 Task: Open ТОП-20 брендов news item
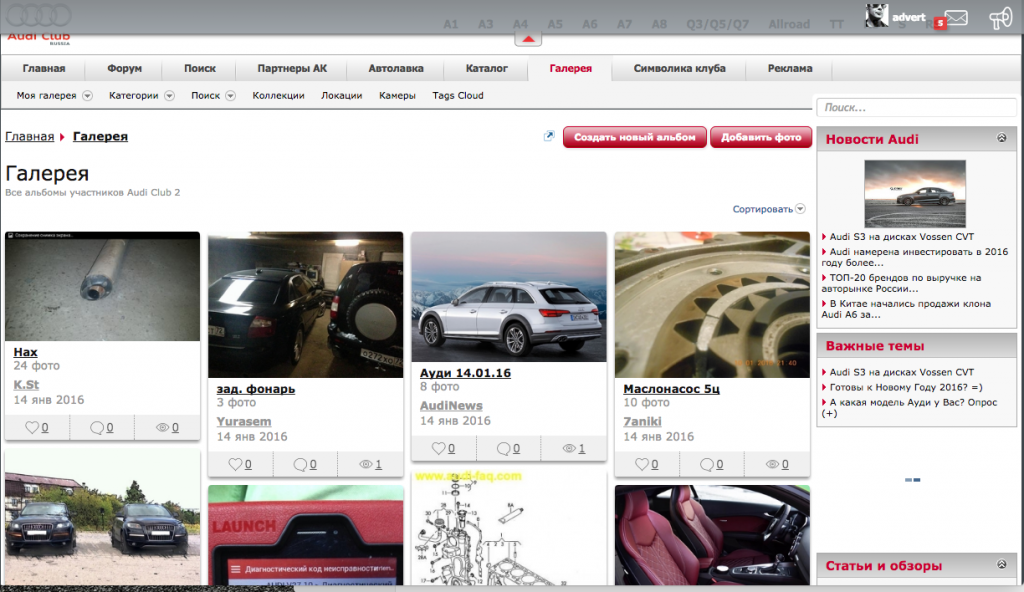coord(901,283)
